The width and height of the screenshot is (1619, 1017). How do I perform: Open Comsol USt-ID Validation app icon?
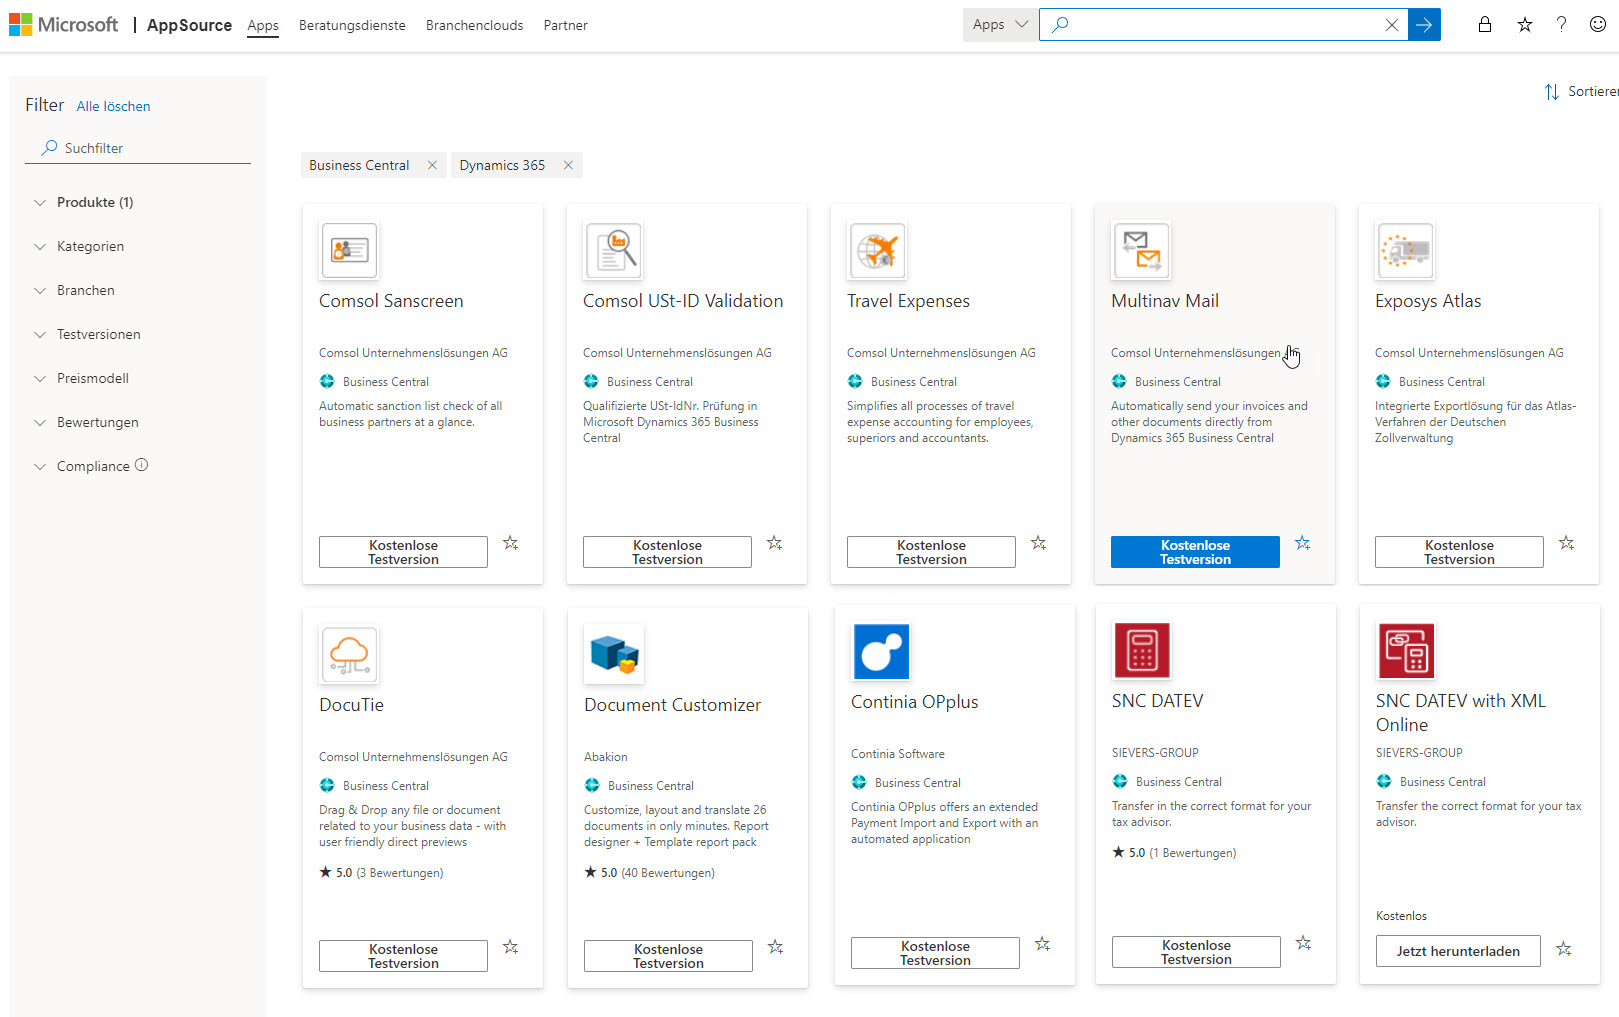613,250
